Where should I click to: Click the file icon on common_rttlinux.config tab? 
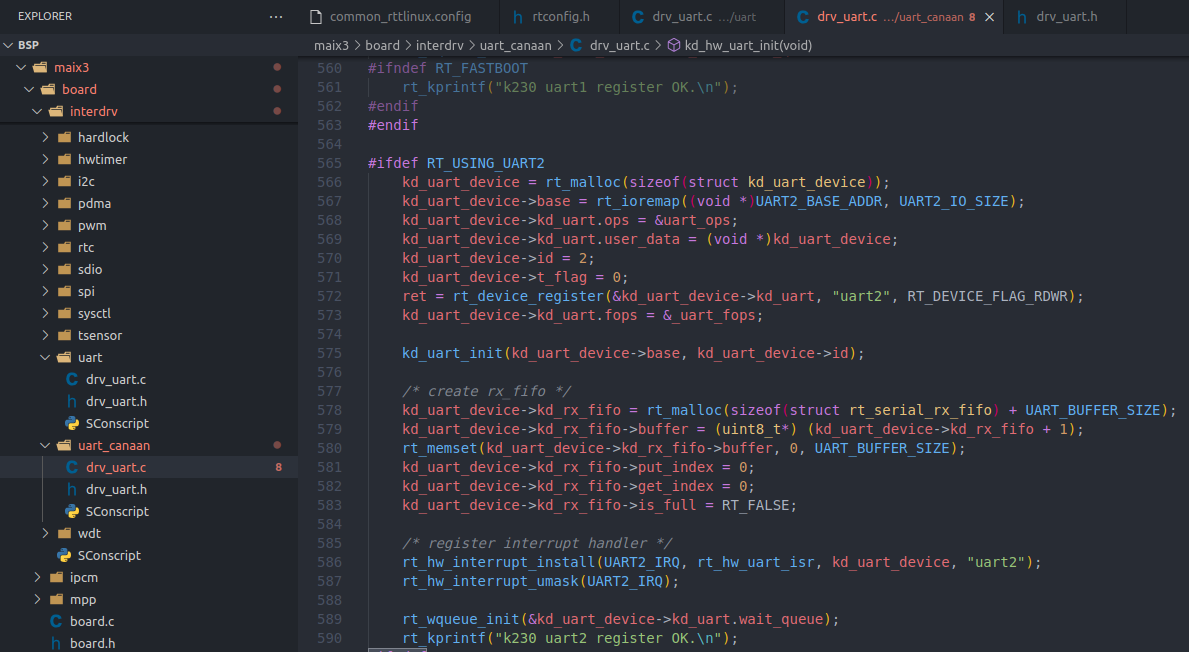click(316, 17)
